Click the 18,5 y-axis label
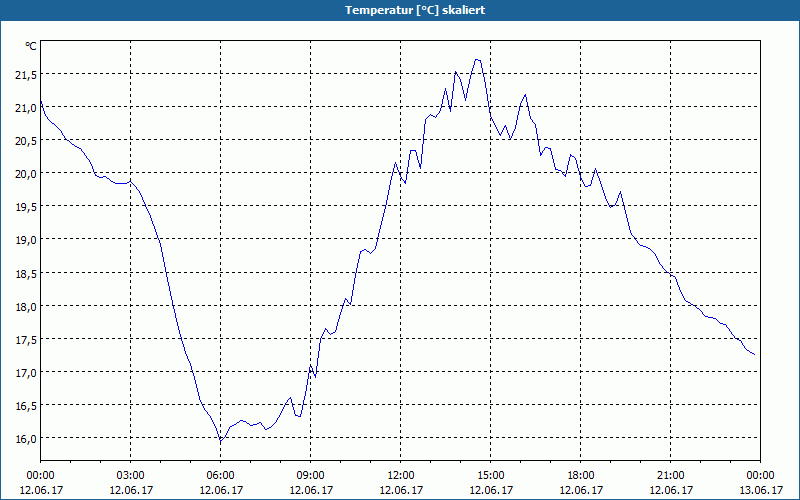This screenshot has height=500, width=800. [x=26, y=274]
